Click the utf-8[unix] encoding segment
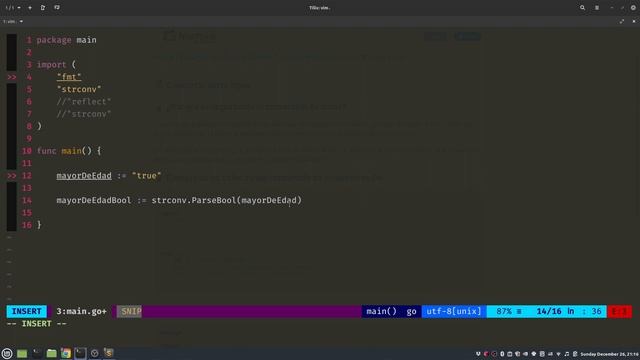The image size is (640, 360). (454, 311)
